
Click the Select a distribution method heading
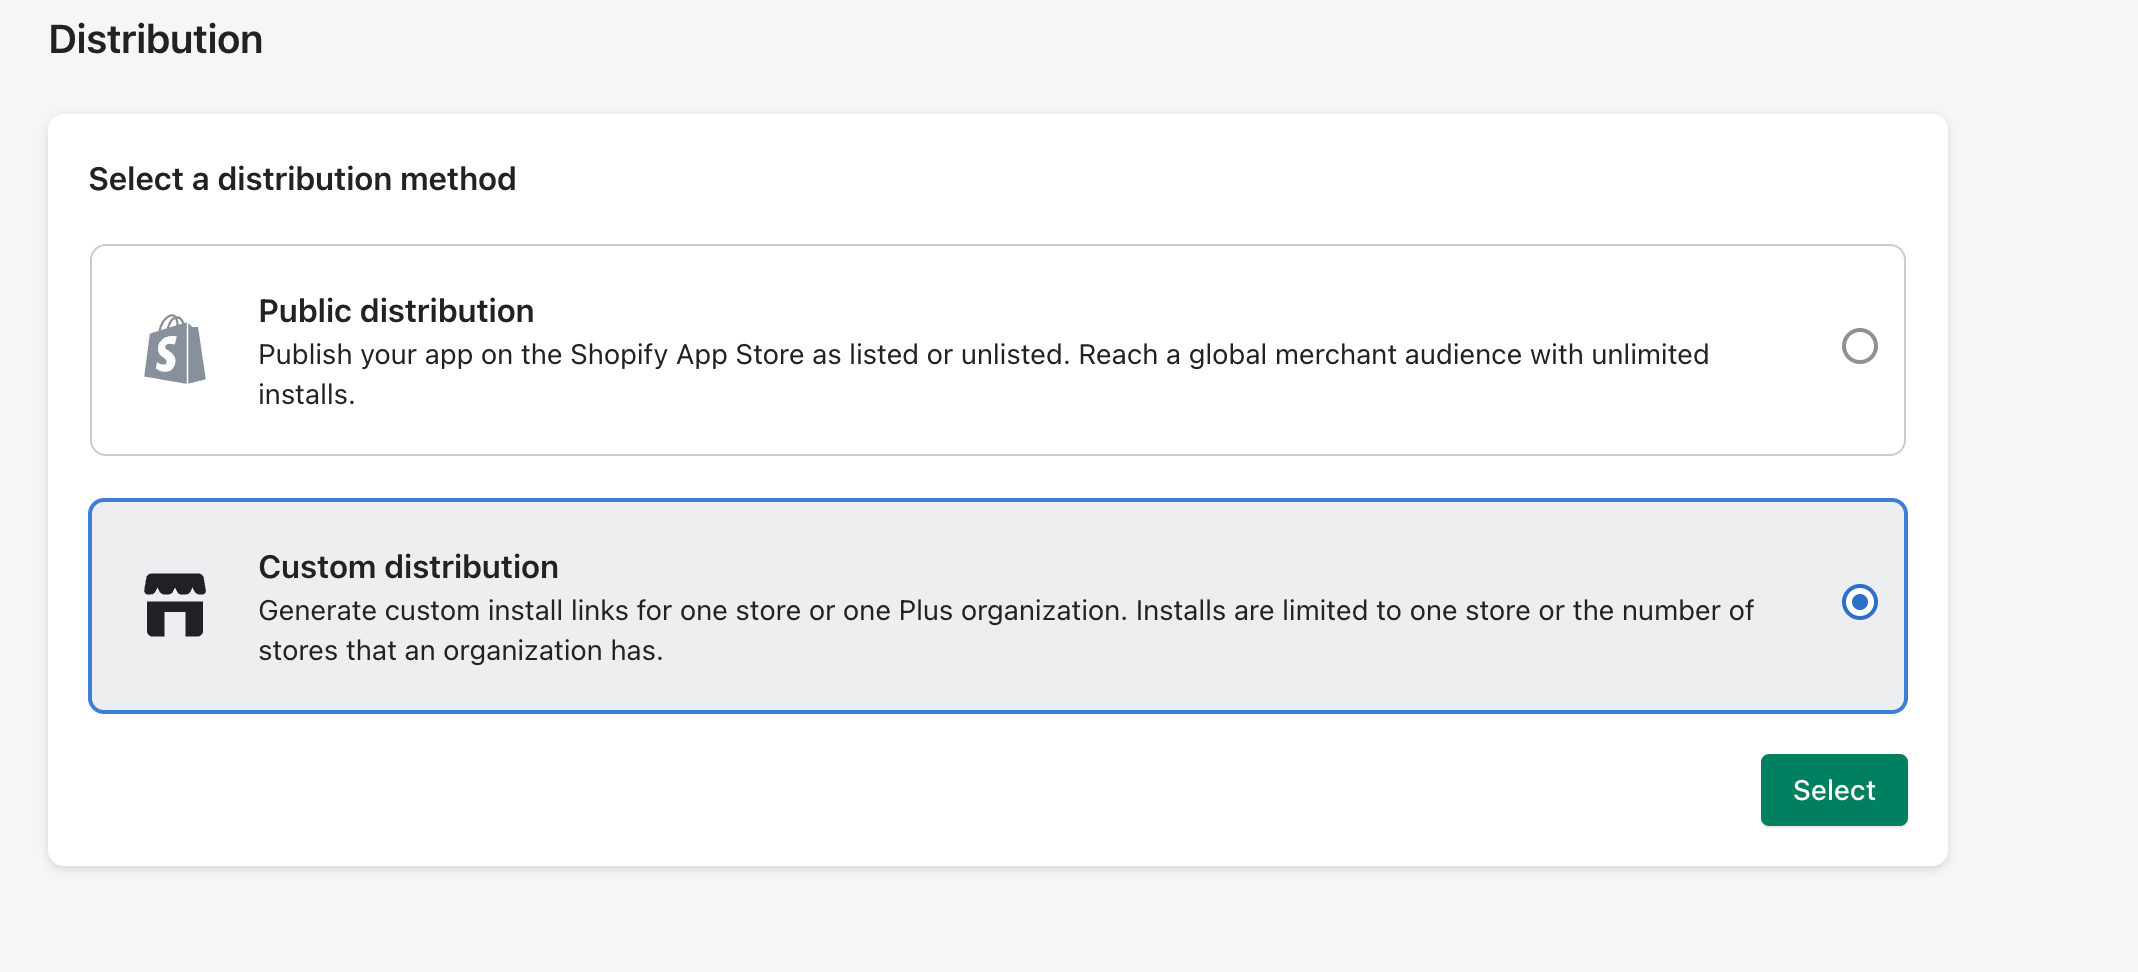tap(302, 179)
